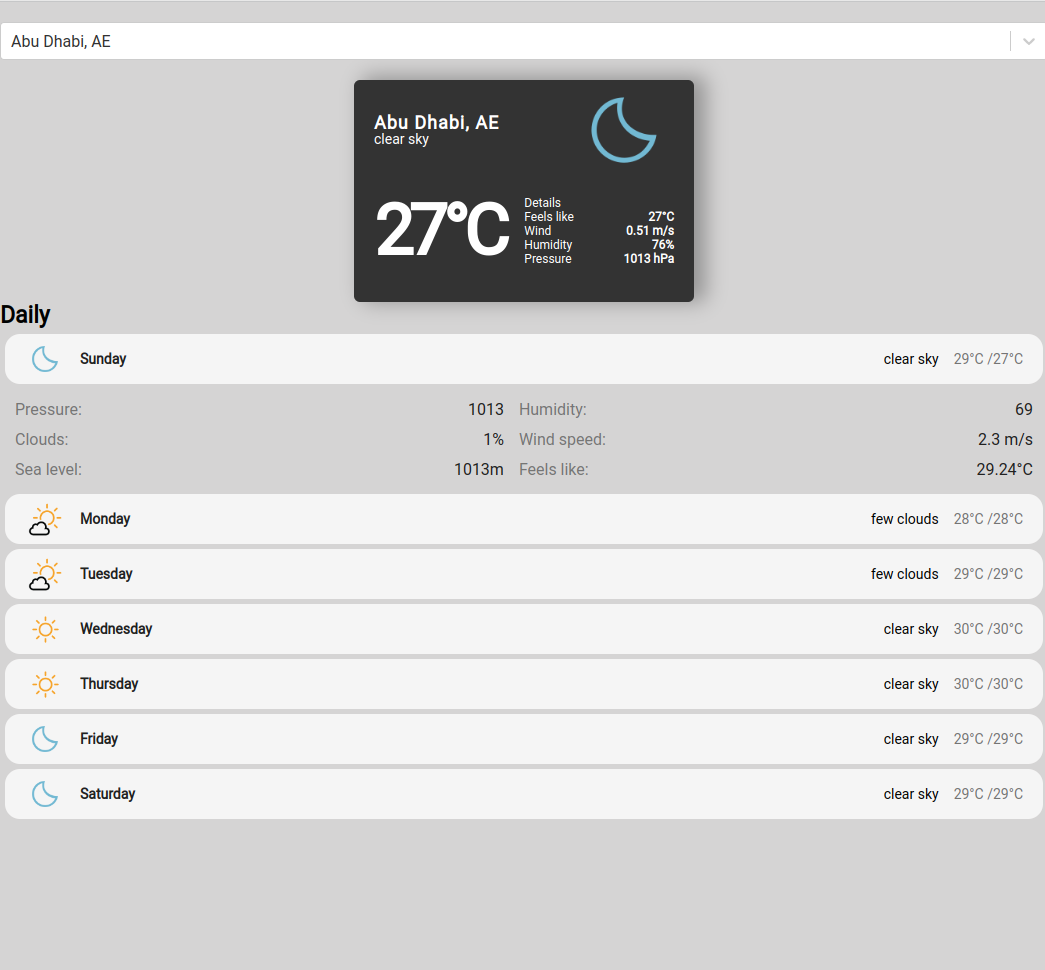
Task: Open the city dropdown chevron arrow
Action: click(x=1028, y=41)
